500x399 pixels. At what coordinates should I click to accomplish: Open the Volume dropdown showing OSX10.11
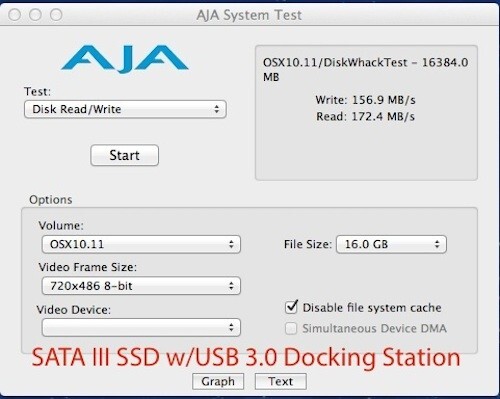[x=141, y=244]
